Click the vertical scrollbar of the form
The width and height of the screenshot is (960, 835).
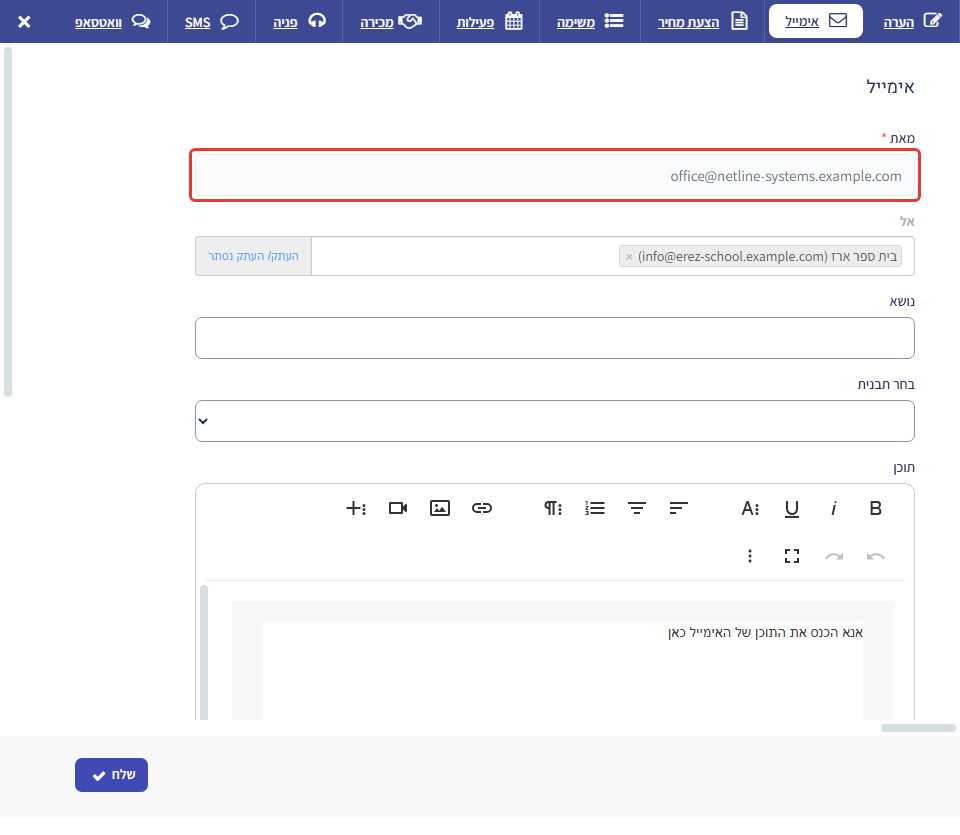point(8,222)
